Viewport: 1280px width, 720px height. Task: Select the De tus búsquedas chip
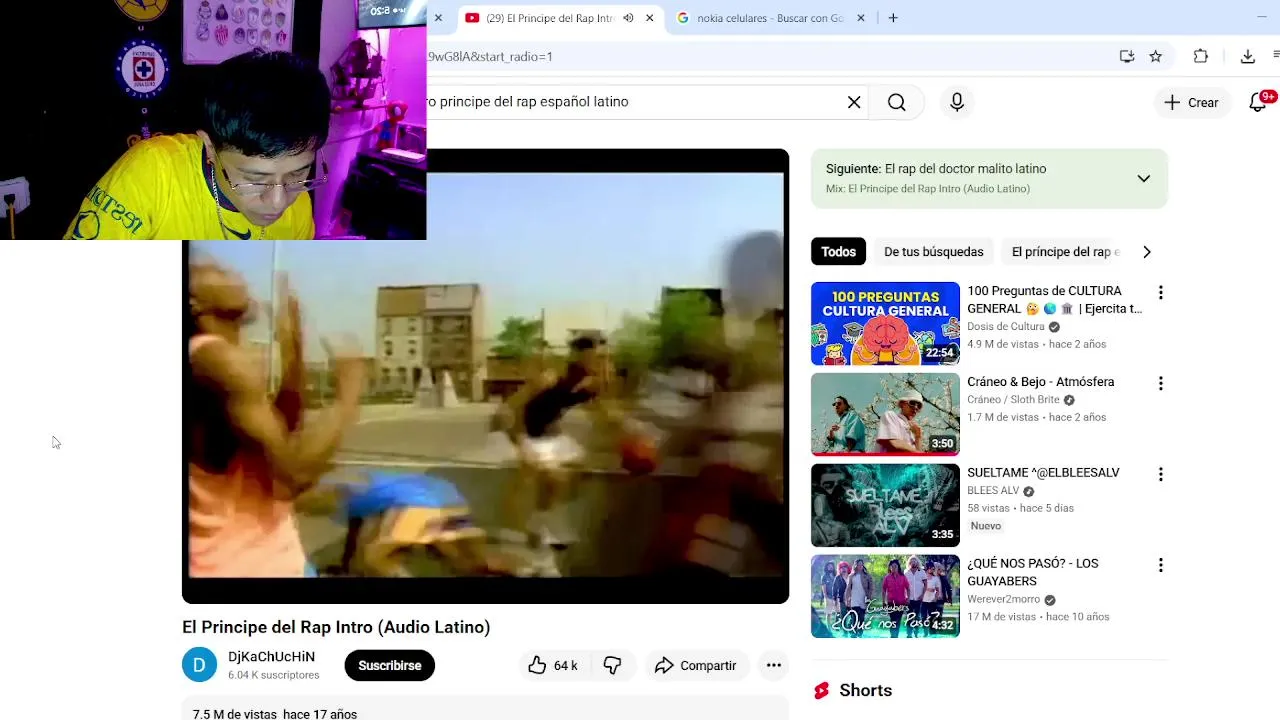pyautogui.click(x=934, y=252)
